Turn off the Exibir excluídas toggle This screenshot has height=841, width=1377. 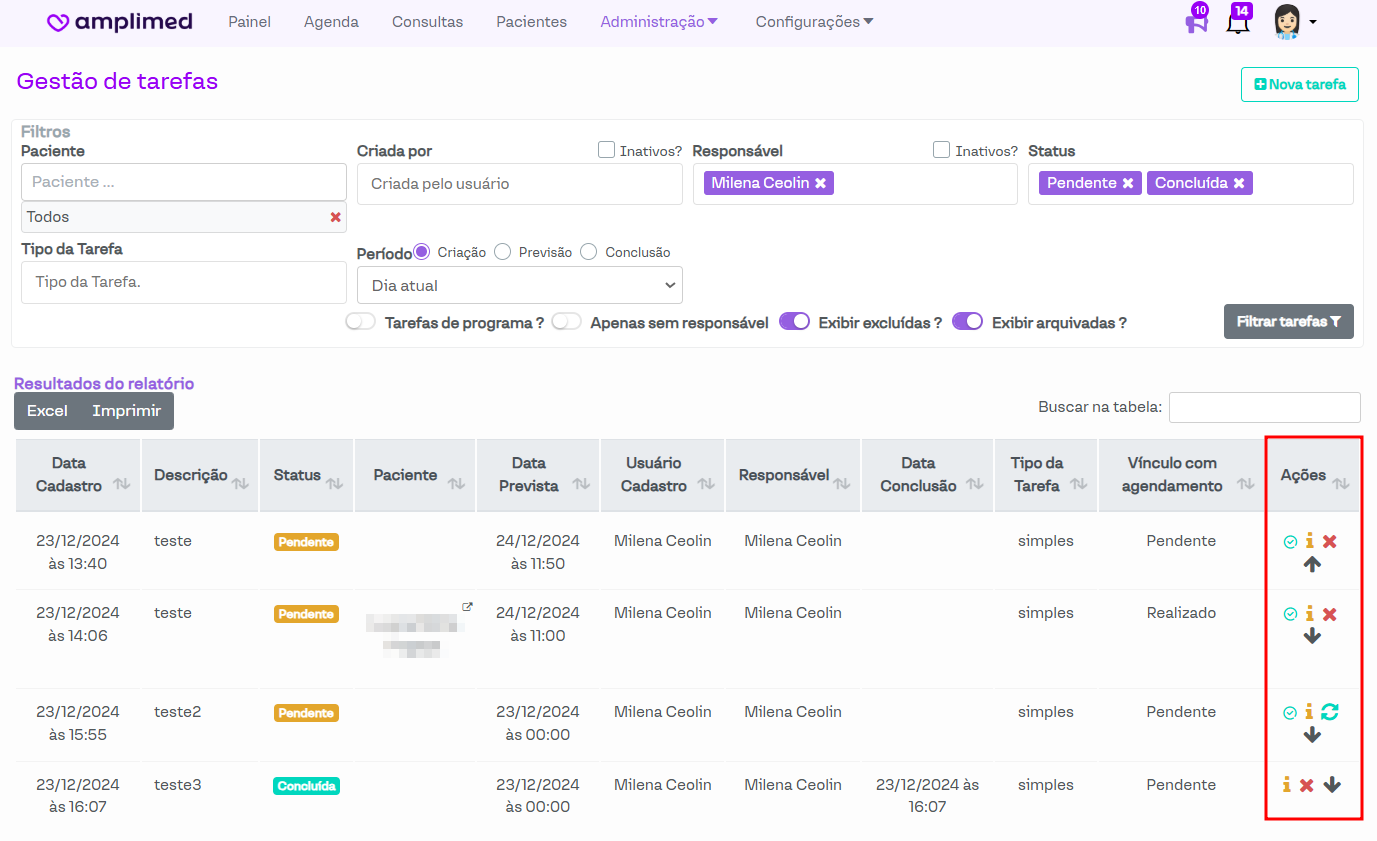pos(794,322)
